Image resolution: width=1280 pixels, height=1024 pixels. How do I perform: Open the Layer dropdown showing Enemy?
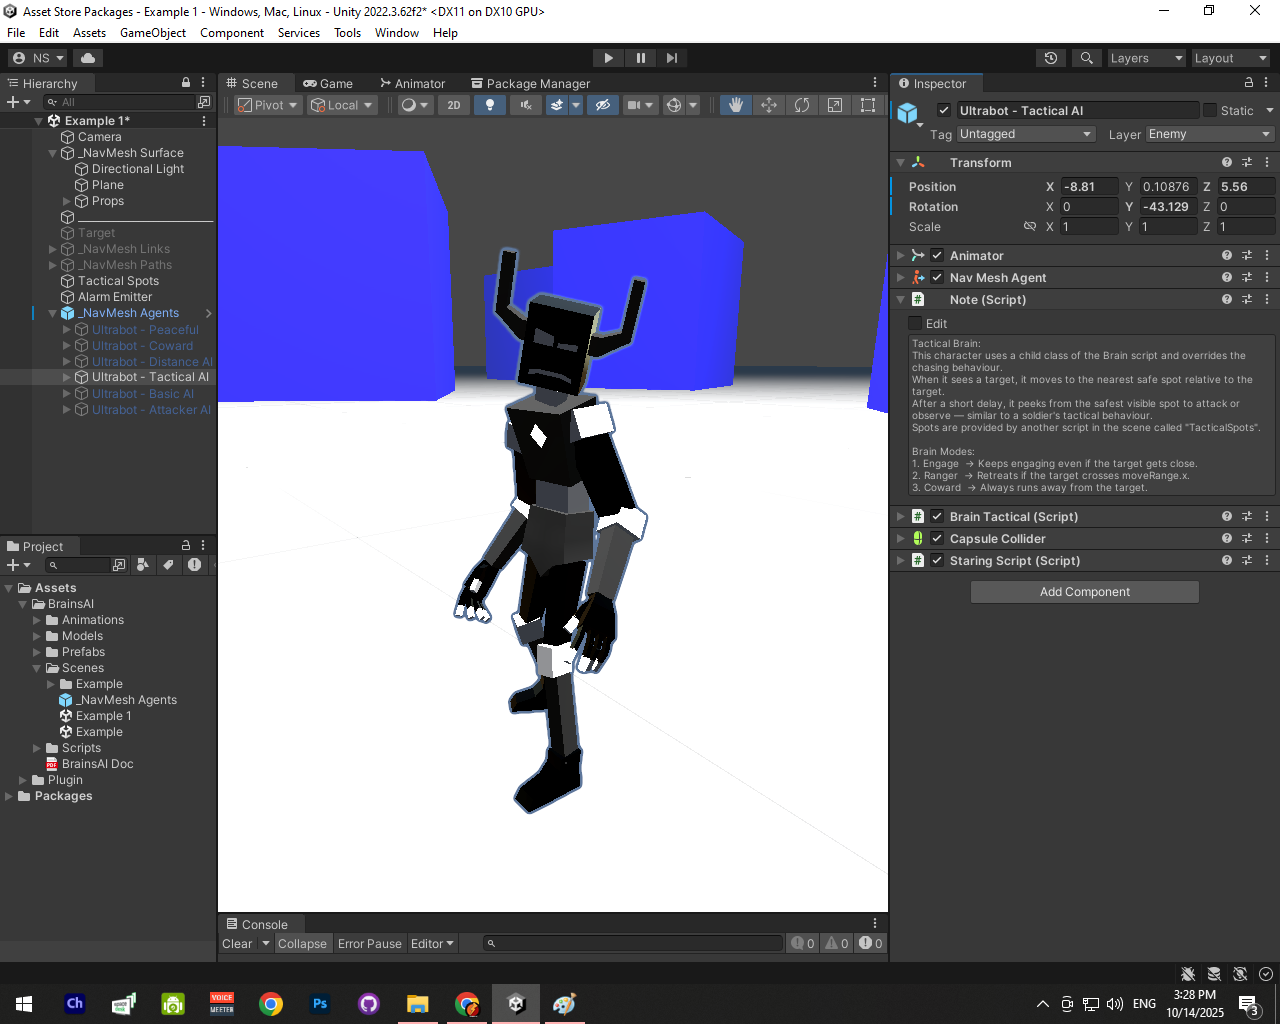[1209, 134]
